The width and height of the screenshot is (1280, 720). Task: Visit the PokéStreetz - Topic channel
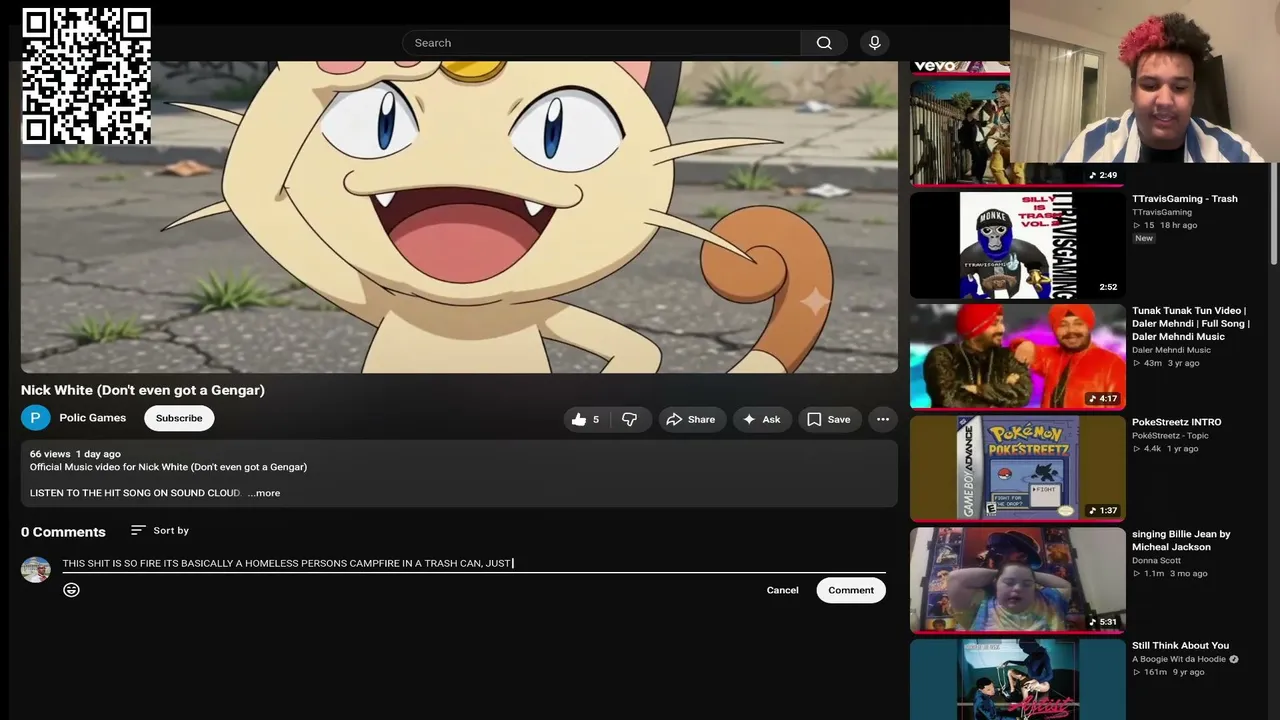click(1171, 436)
